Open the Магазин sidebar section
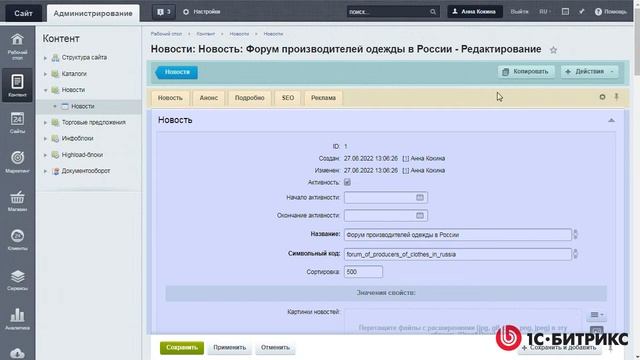Image resolution: width=640 pixels, height=360 pixels. tap(17, 201)
